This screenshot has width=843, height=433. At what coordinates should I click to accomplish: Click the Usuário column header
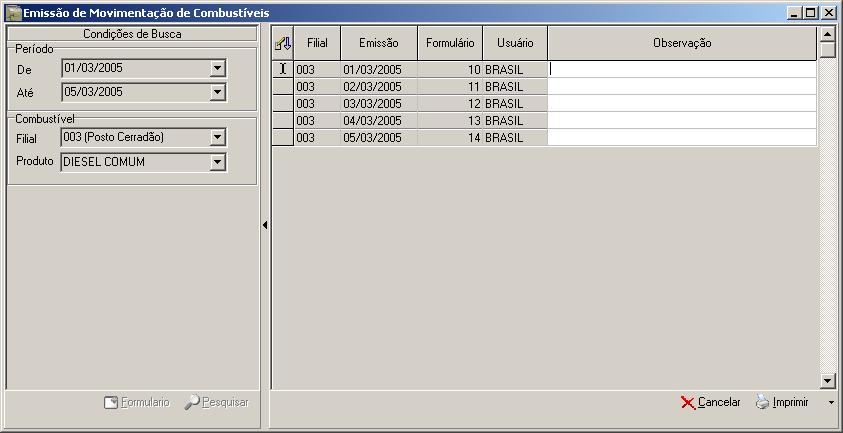point(515,43)
